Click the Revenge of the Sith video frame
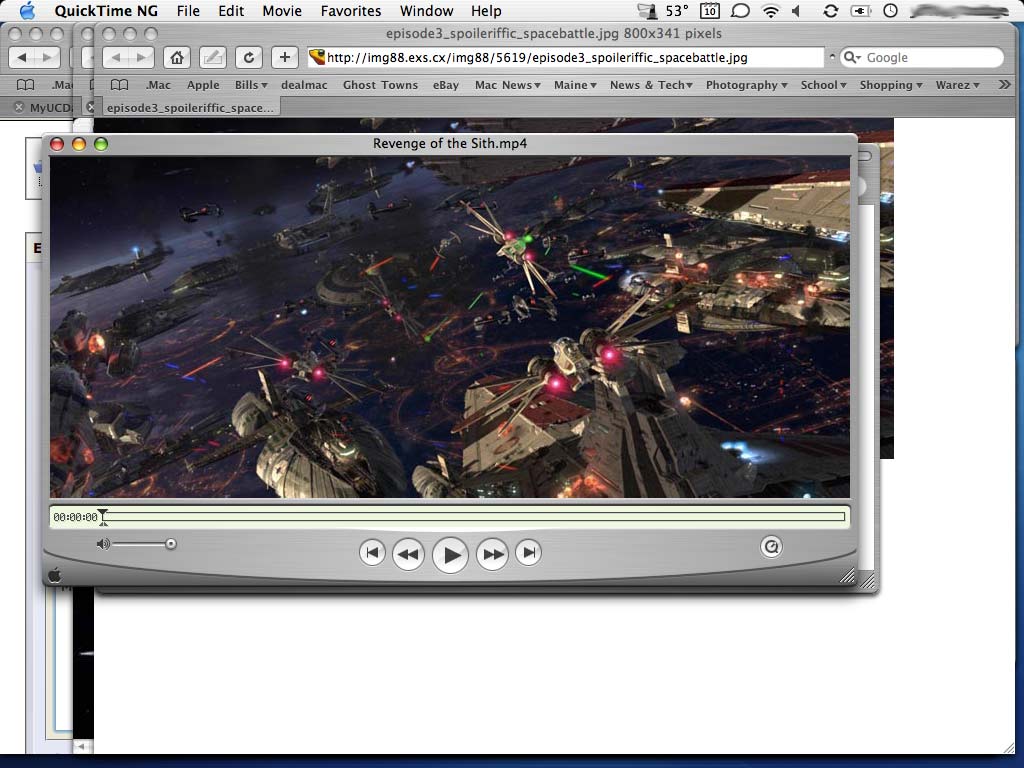1024x768 pixels. (x=450, y=327)
